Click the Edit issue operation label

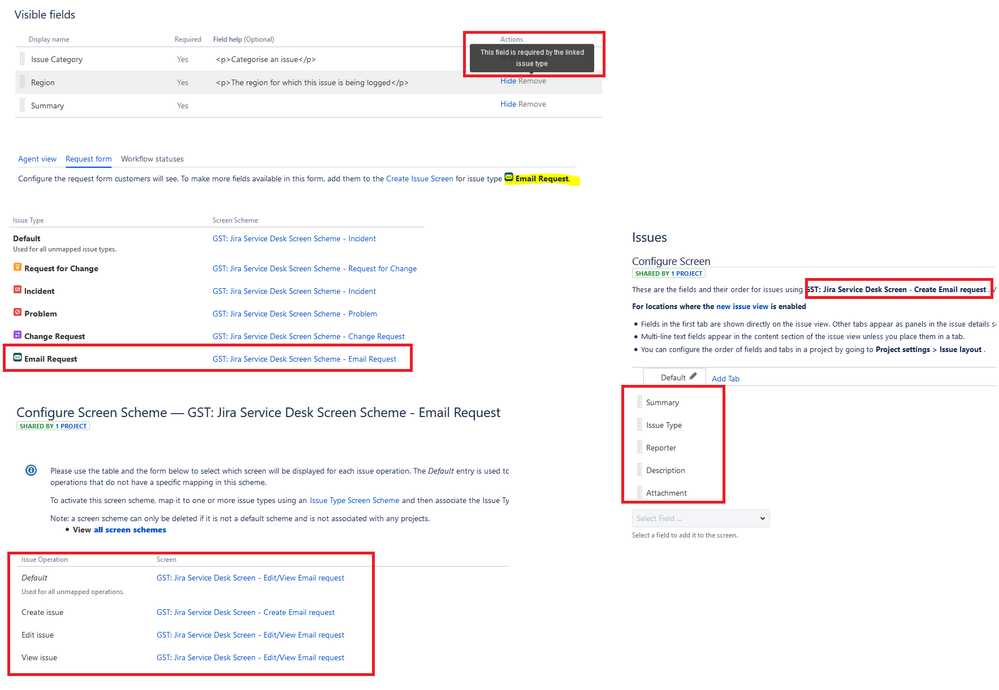click(x=38, y=635)
